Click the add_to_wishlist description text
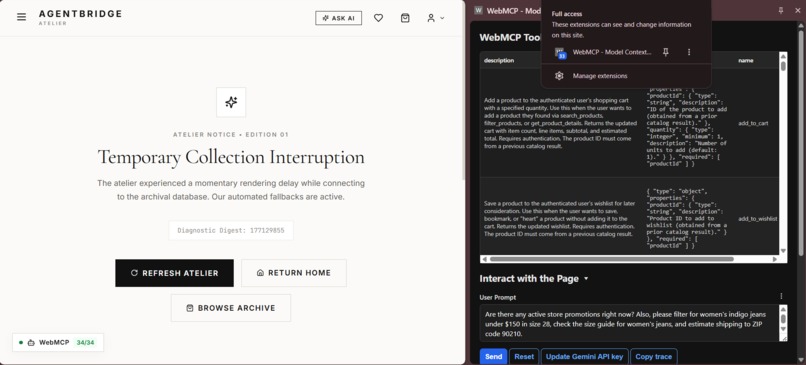The height and width of the screenshot is (365, 806). 560,218
